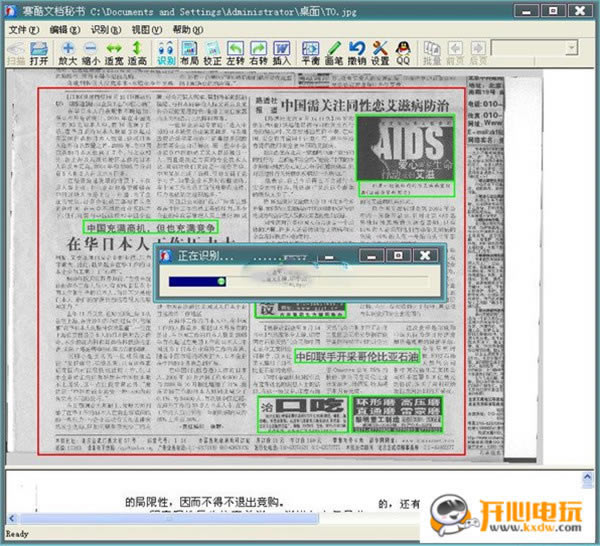Maximize the main 赛酷文档秘书 window
Screen dimensions: 600x546
[553, 11]
